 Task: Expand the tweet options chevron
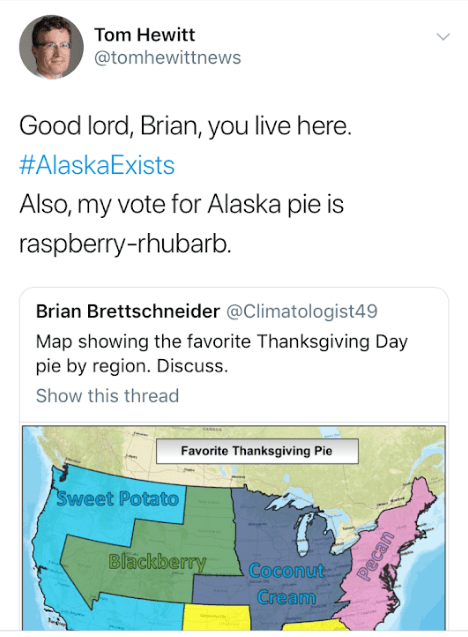point(443,37)
